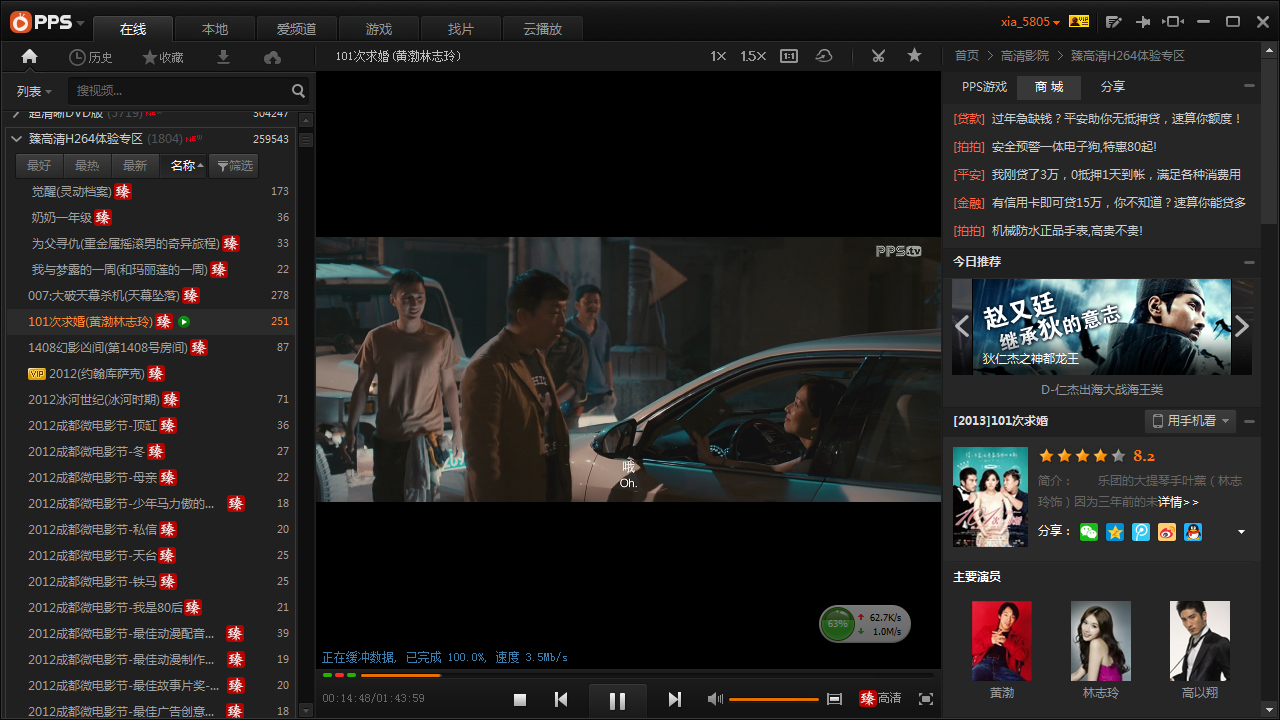This screenshot has height=720, width=1280.
Task: Open the 历史 history list
Action: pos(91,57)
